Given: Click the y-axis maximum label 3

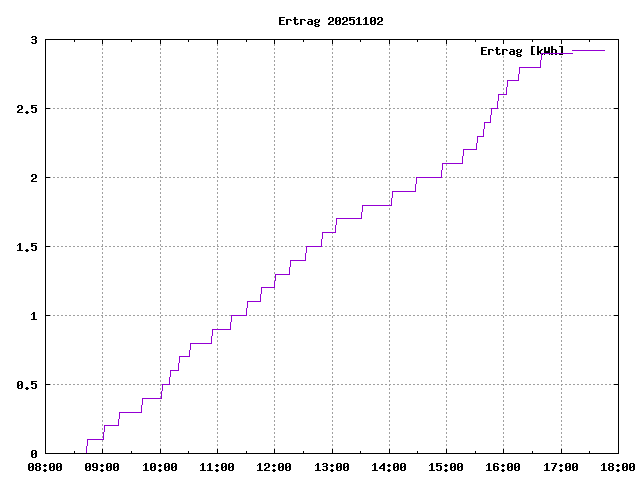Looking at the screenshot, I should (33, 40).
